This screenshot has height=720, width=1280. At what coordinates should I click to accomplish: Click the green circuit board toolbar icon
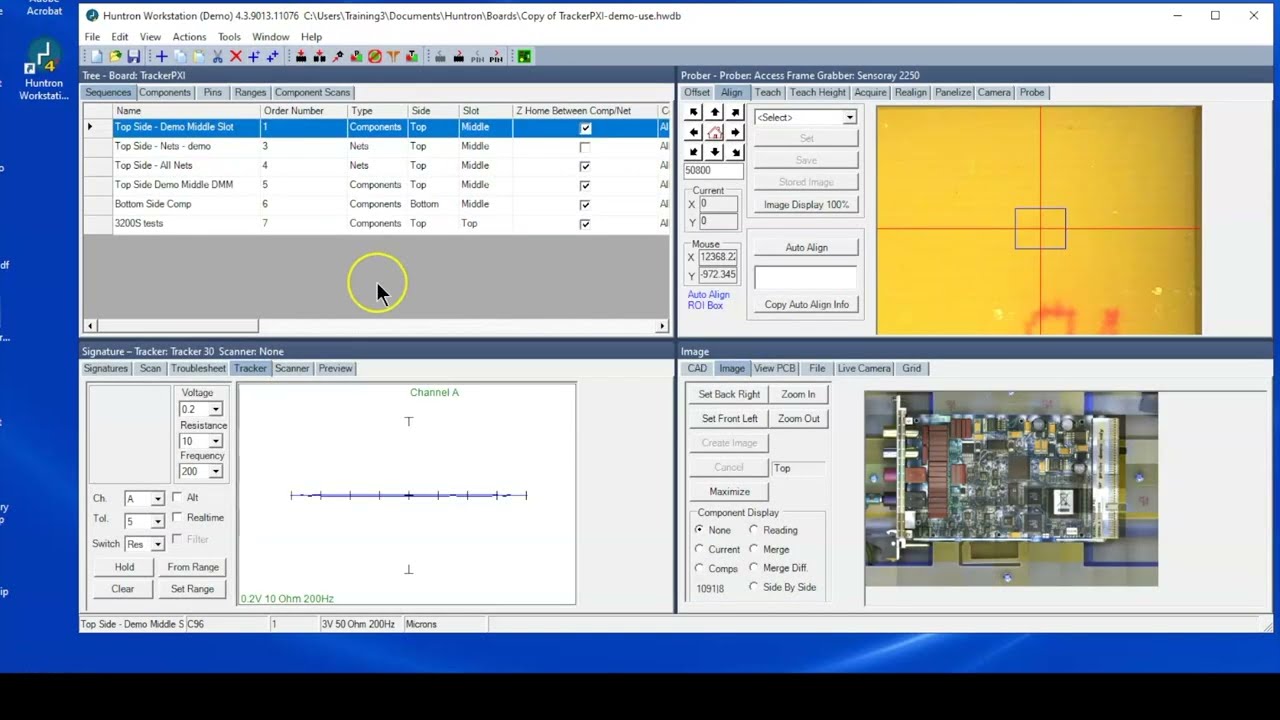(x=524, y=56)
